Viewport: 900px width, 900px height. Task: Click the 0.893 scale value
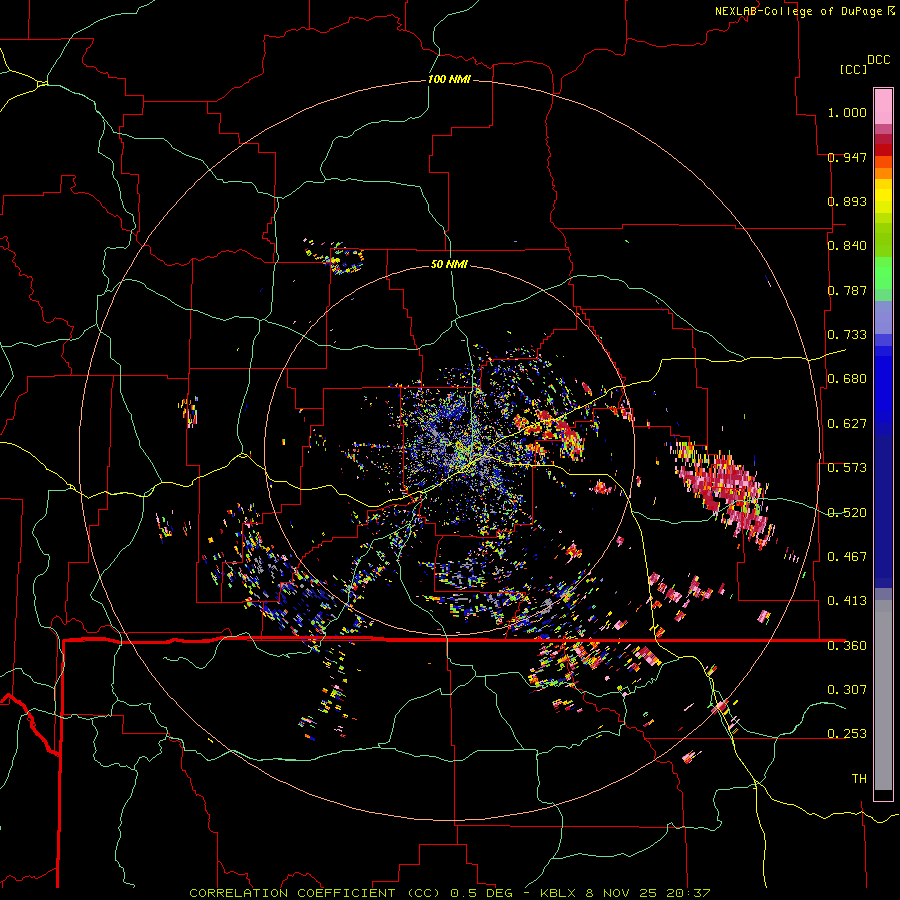tap(847, 201)
